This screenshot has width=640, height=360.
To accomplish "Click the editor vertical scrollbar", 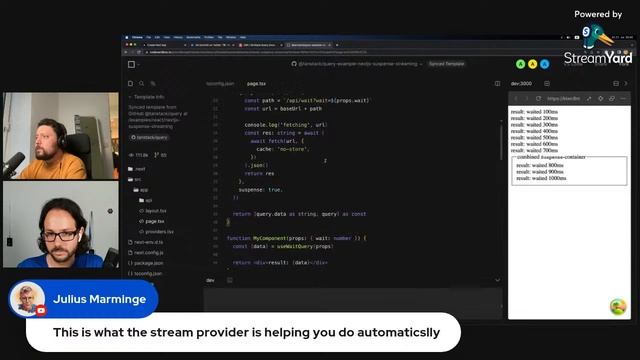I will tap(502, 141).
